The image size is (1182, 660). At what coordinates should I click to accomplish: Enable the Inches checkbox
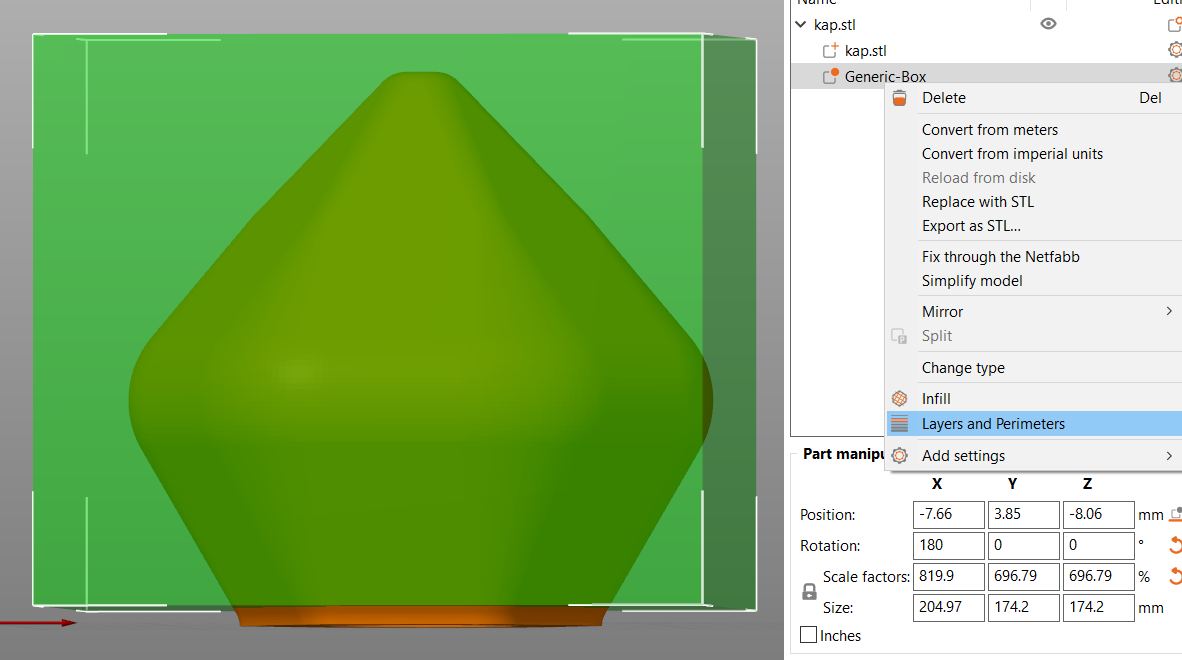tap(807, 635)
